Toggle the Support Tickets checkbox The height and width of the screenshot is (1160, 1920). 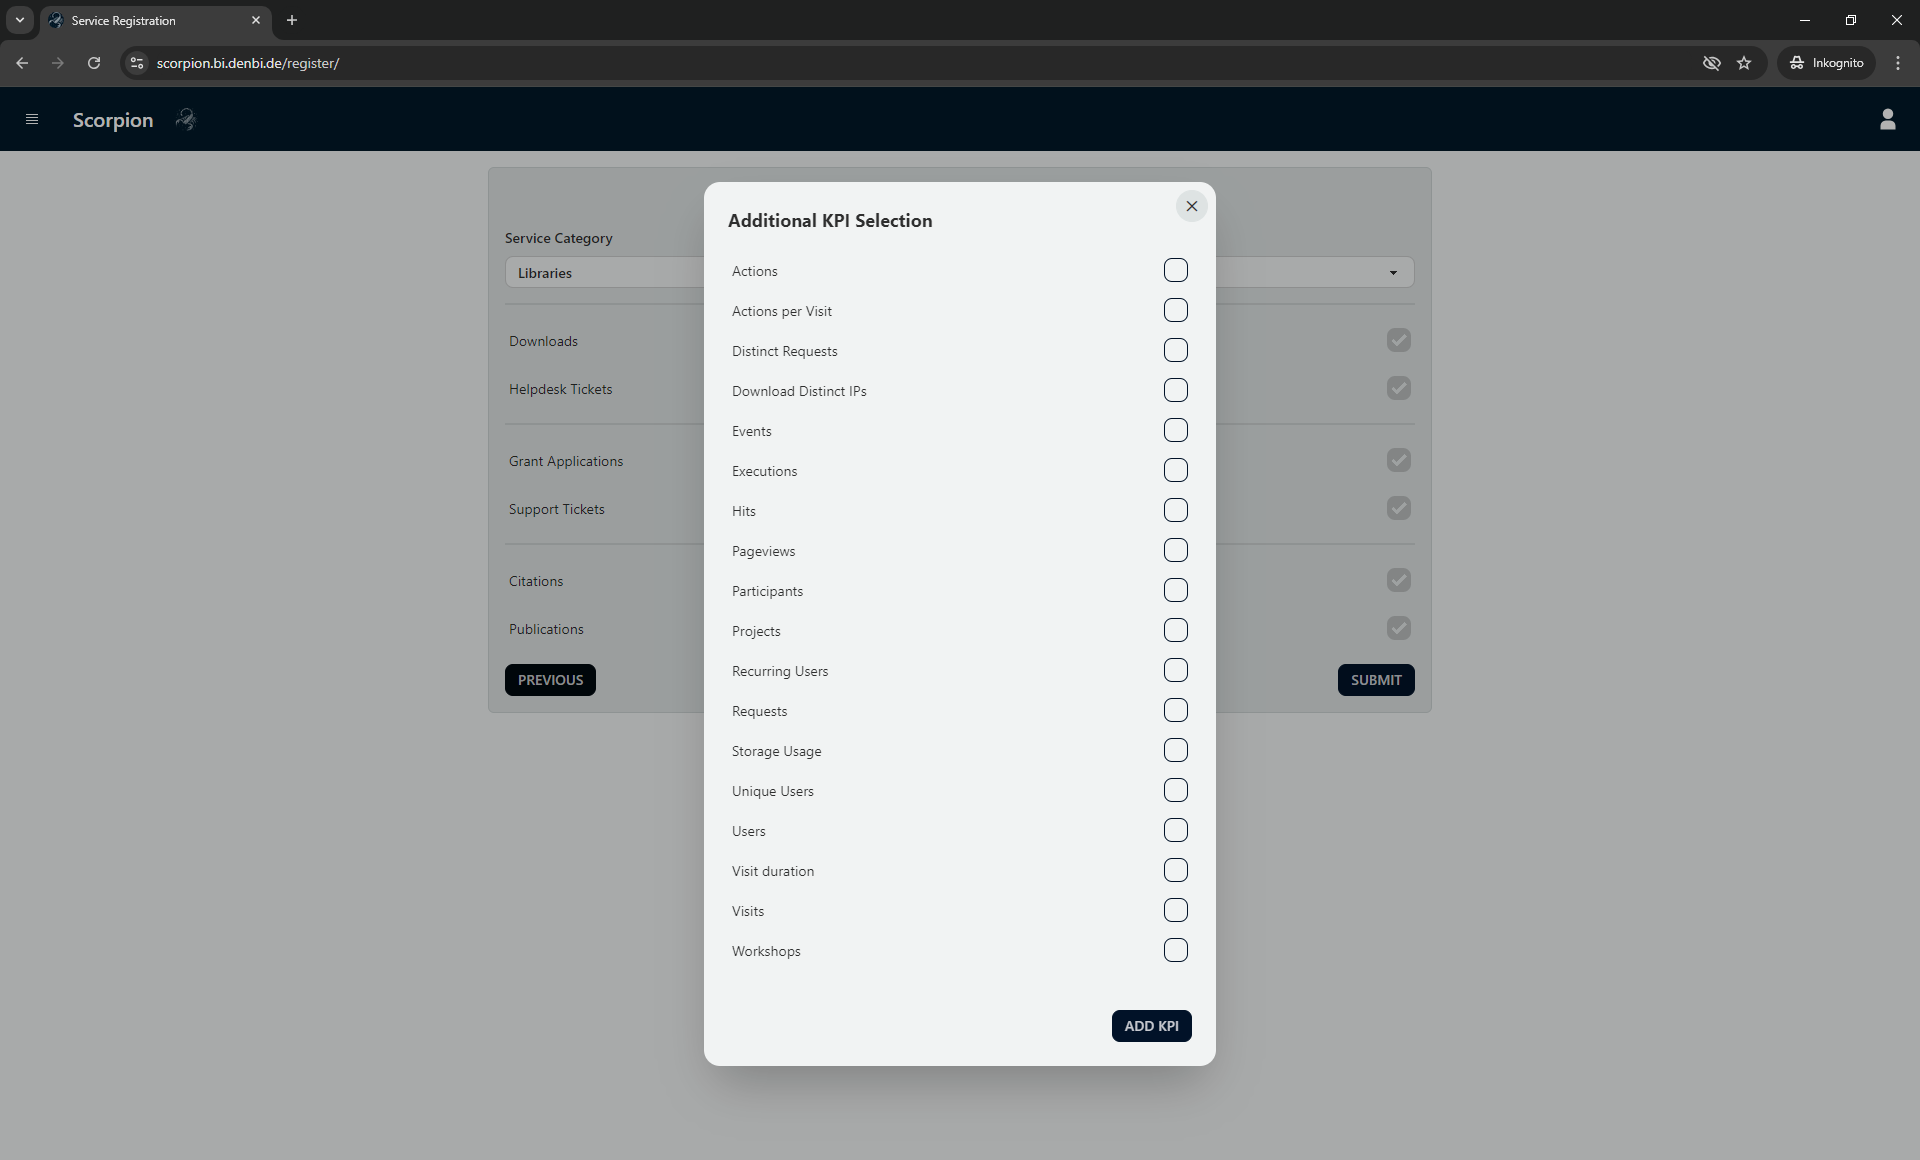1399,508
